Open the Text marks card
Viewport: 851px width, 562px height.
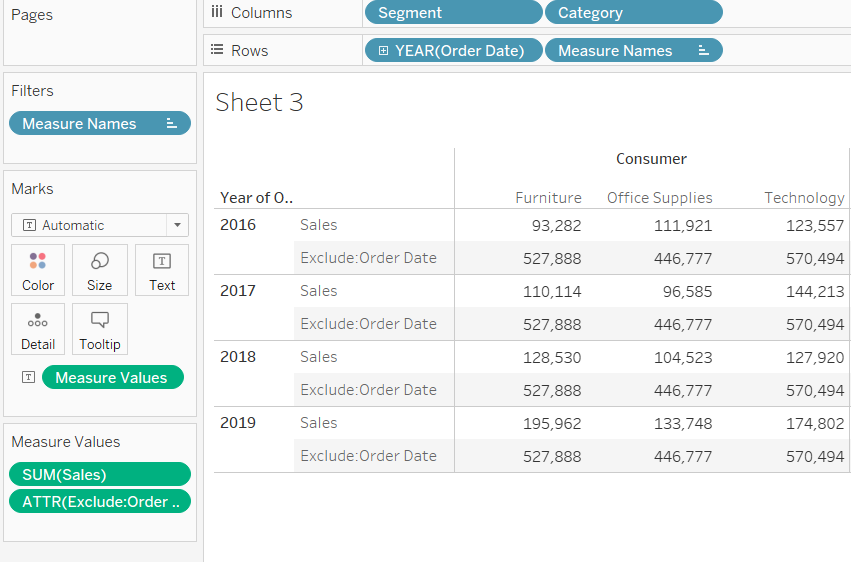click(162, 270)
